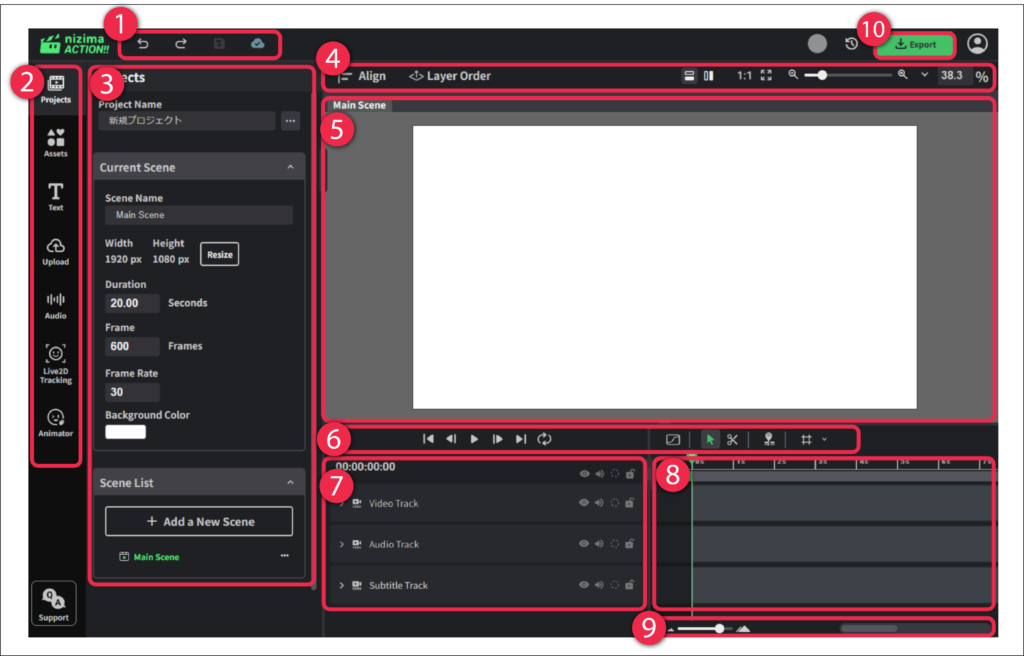Image resolution: width=1024 pixels, height=656 pixels.
Task: Open the zoom percentage preset dropdown
Action: (925, 75)
